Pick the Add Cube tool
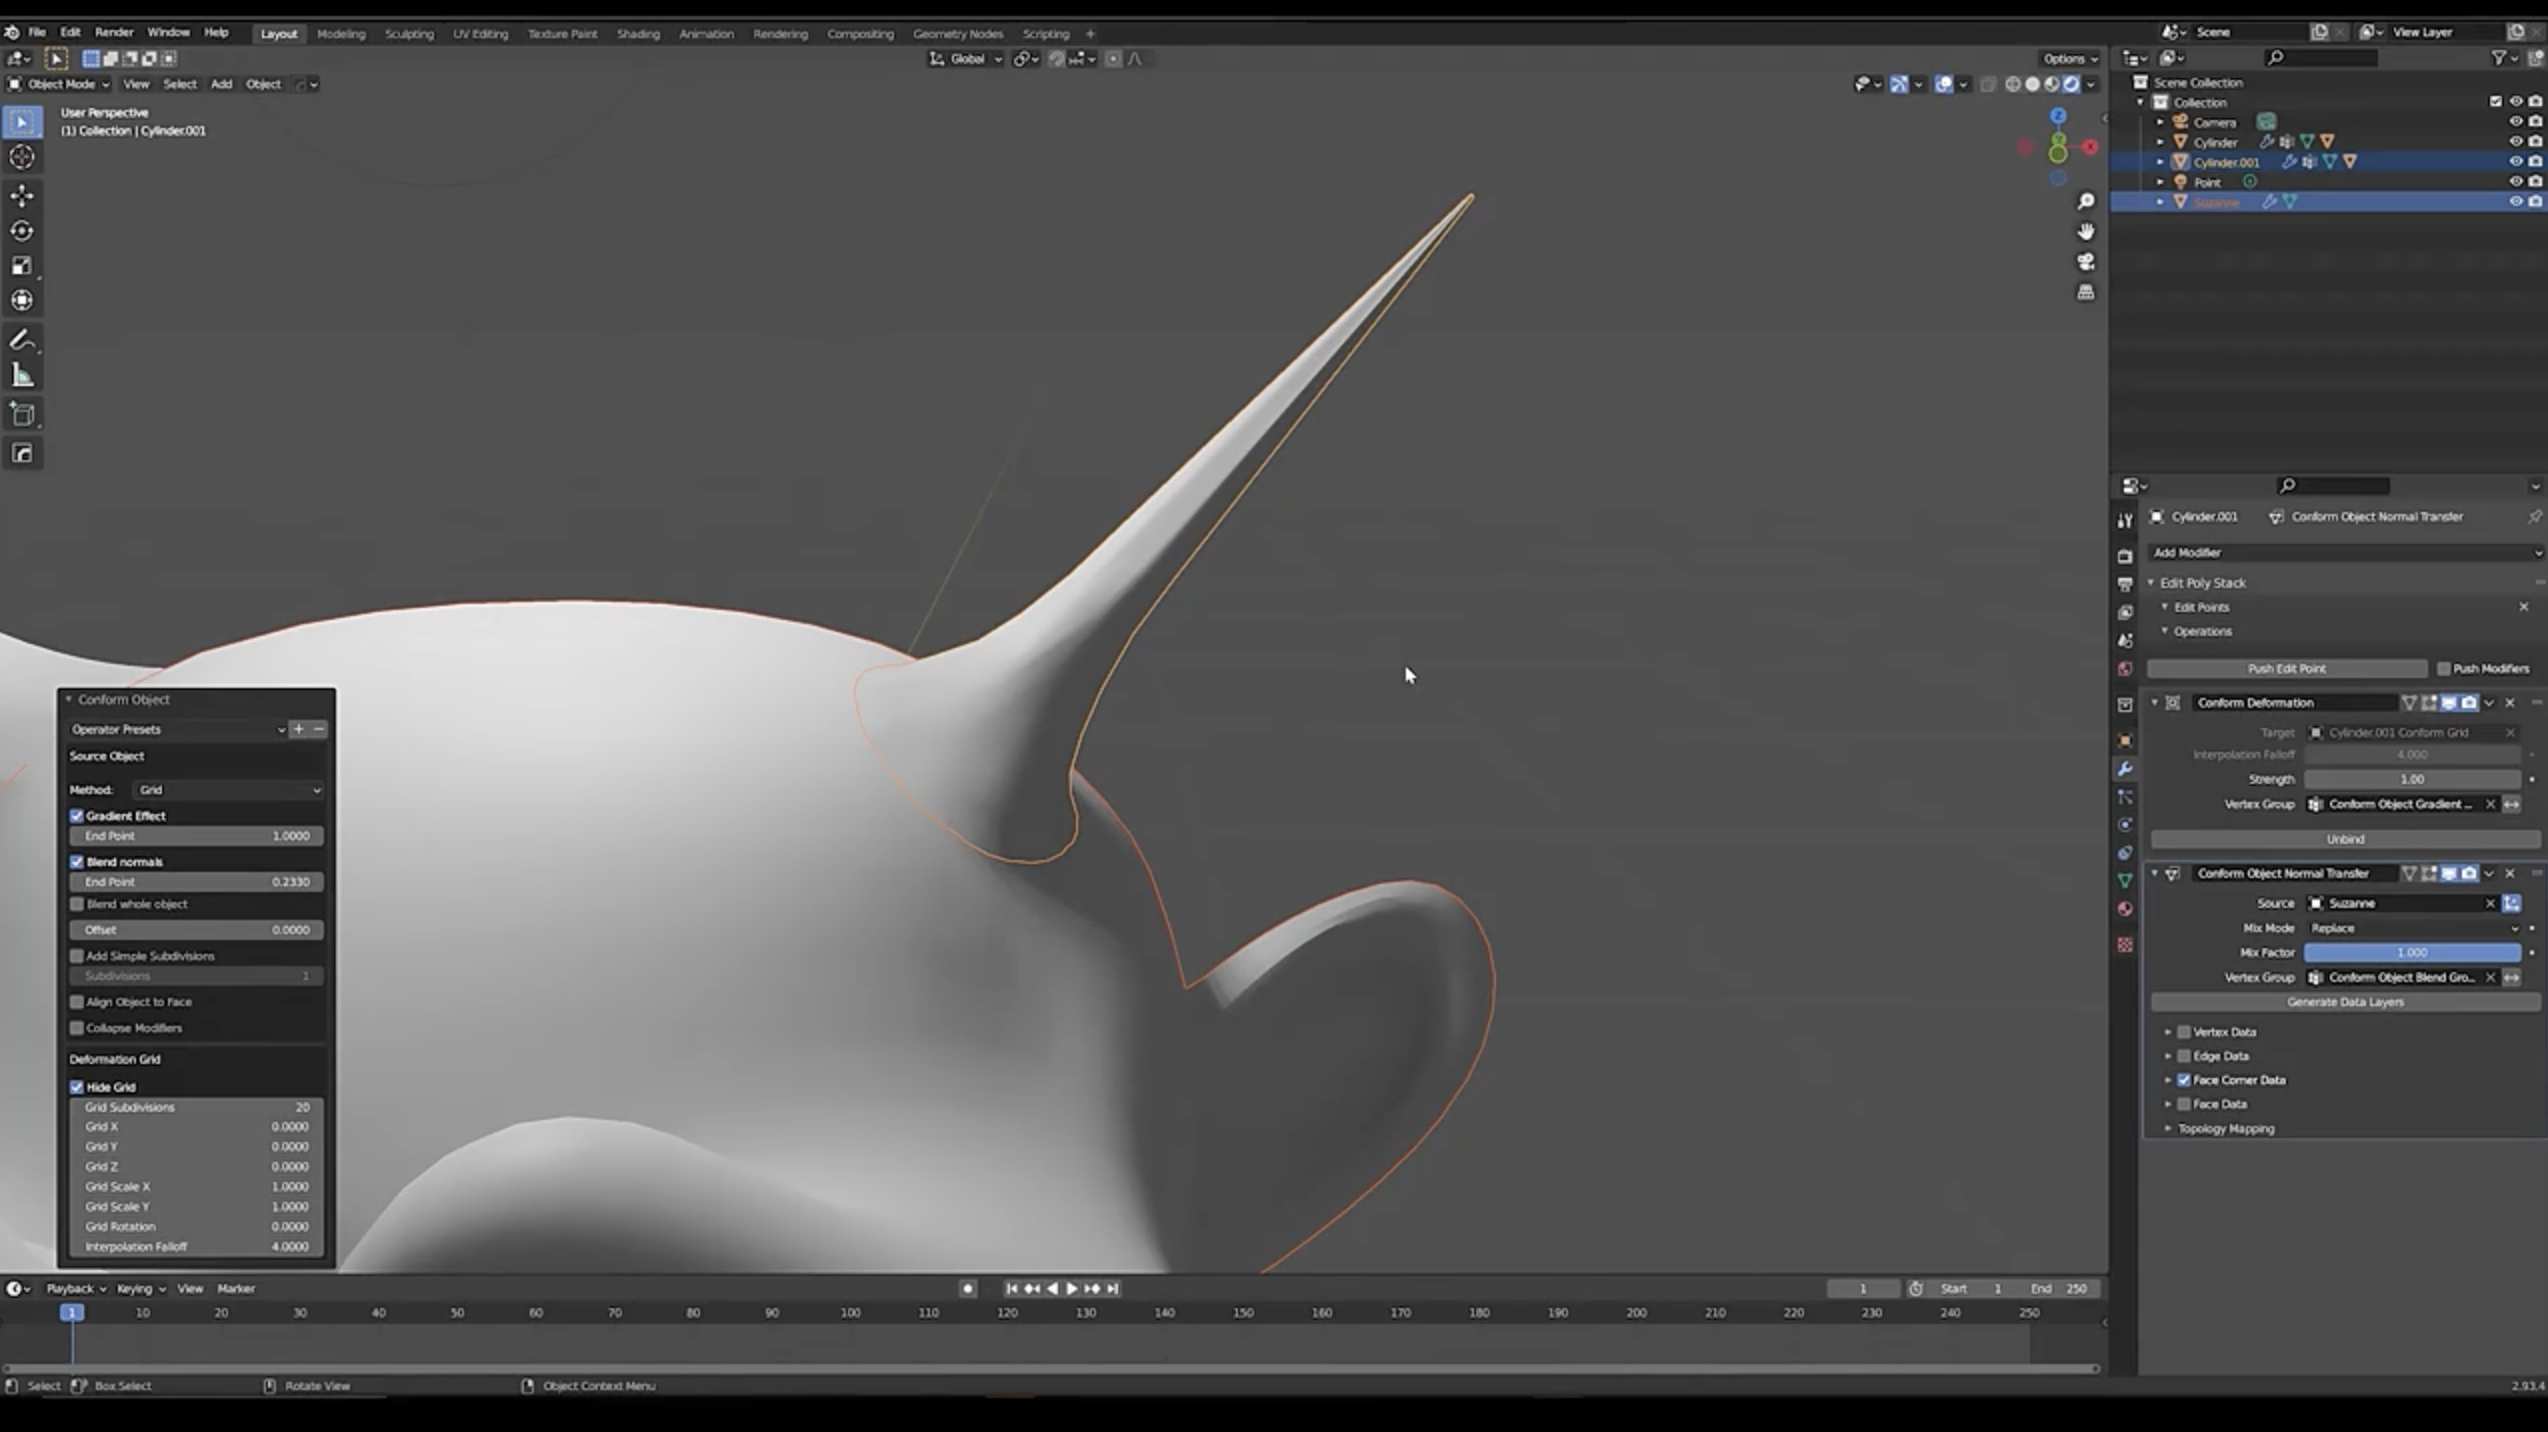Image resolution: width=2548 pixels, height=1432 pixels. click(22, 415)
